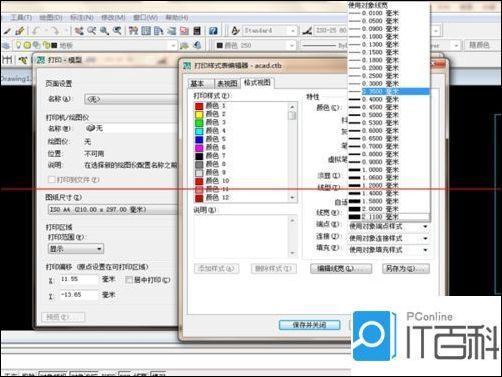
Task: Open the 标注(N) menu
Action: [82, 17]
